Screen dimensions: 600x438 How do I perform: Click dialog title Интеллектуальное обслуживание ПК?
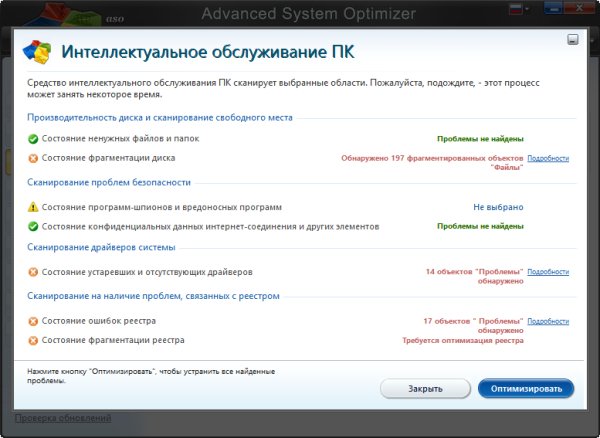pos(208,52)
